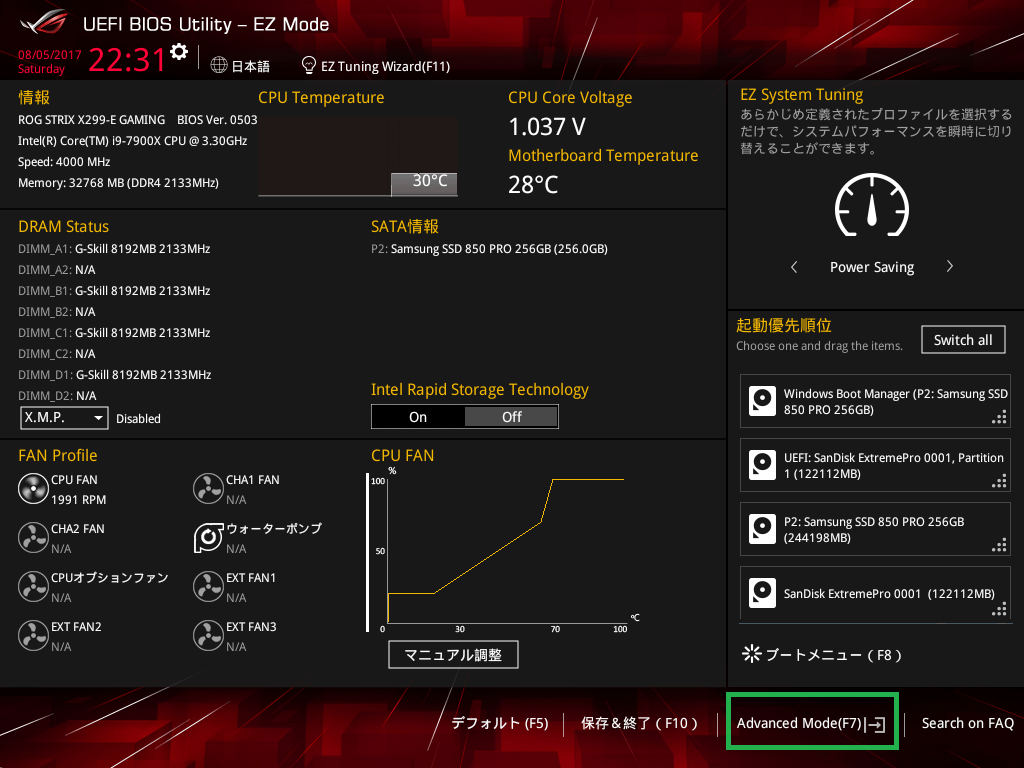
Task: Go to previous EZ System Tuning profile
Action: click(x=794, y=266)
